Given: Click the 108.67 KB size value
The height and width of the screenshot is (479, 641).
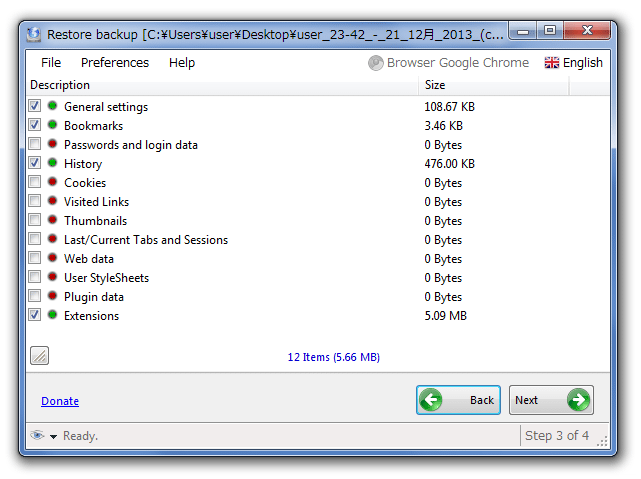Looking at the screenshot, I should click(x=449, y=107).
